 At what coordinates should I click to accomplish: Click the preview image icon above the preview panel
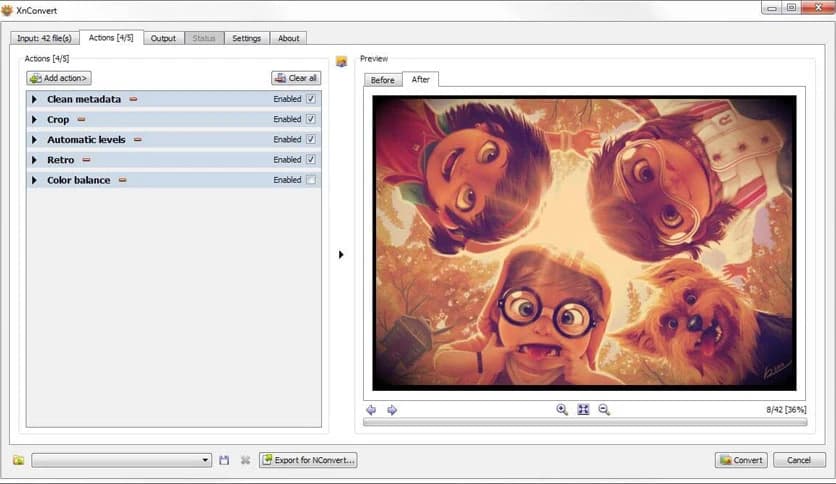[x=341, y=62]
